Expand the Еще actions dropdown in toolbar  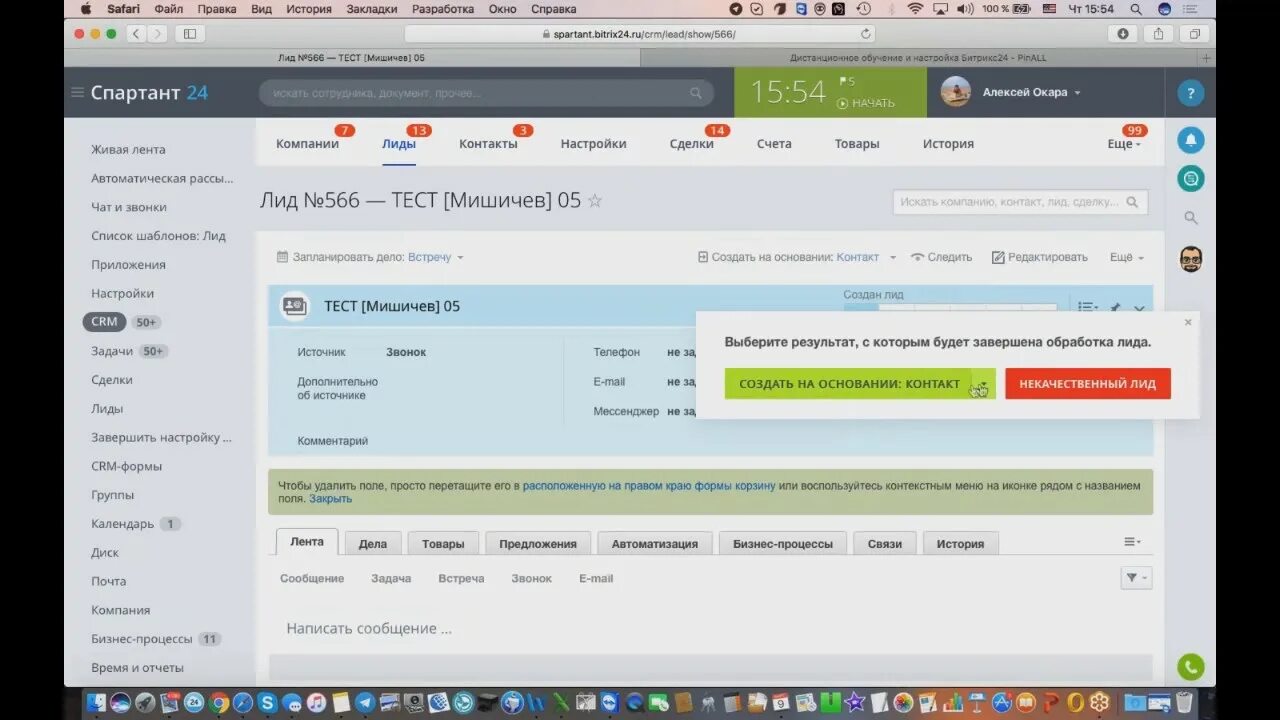tap(1127, 257)
